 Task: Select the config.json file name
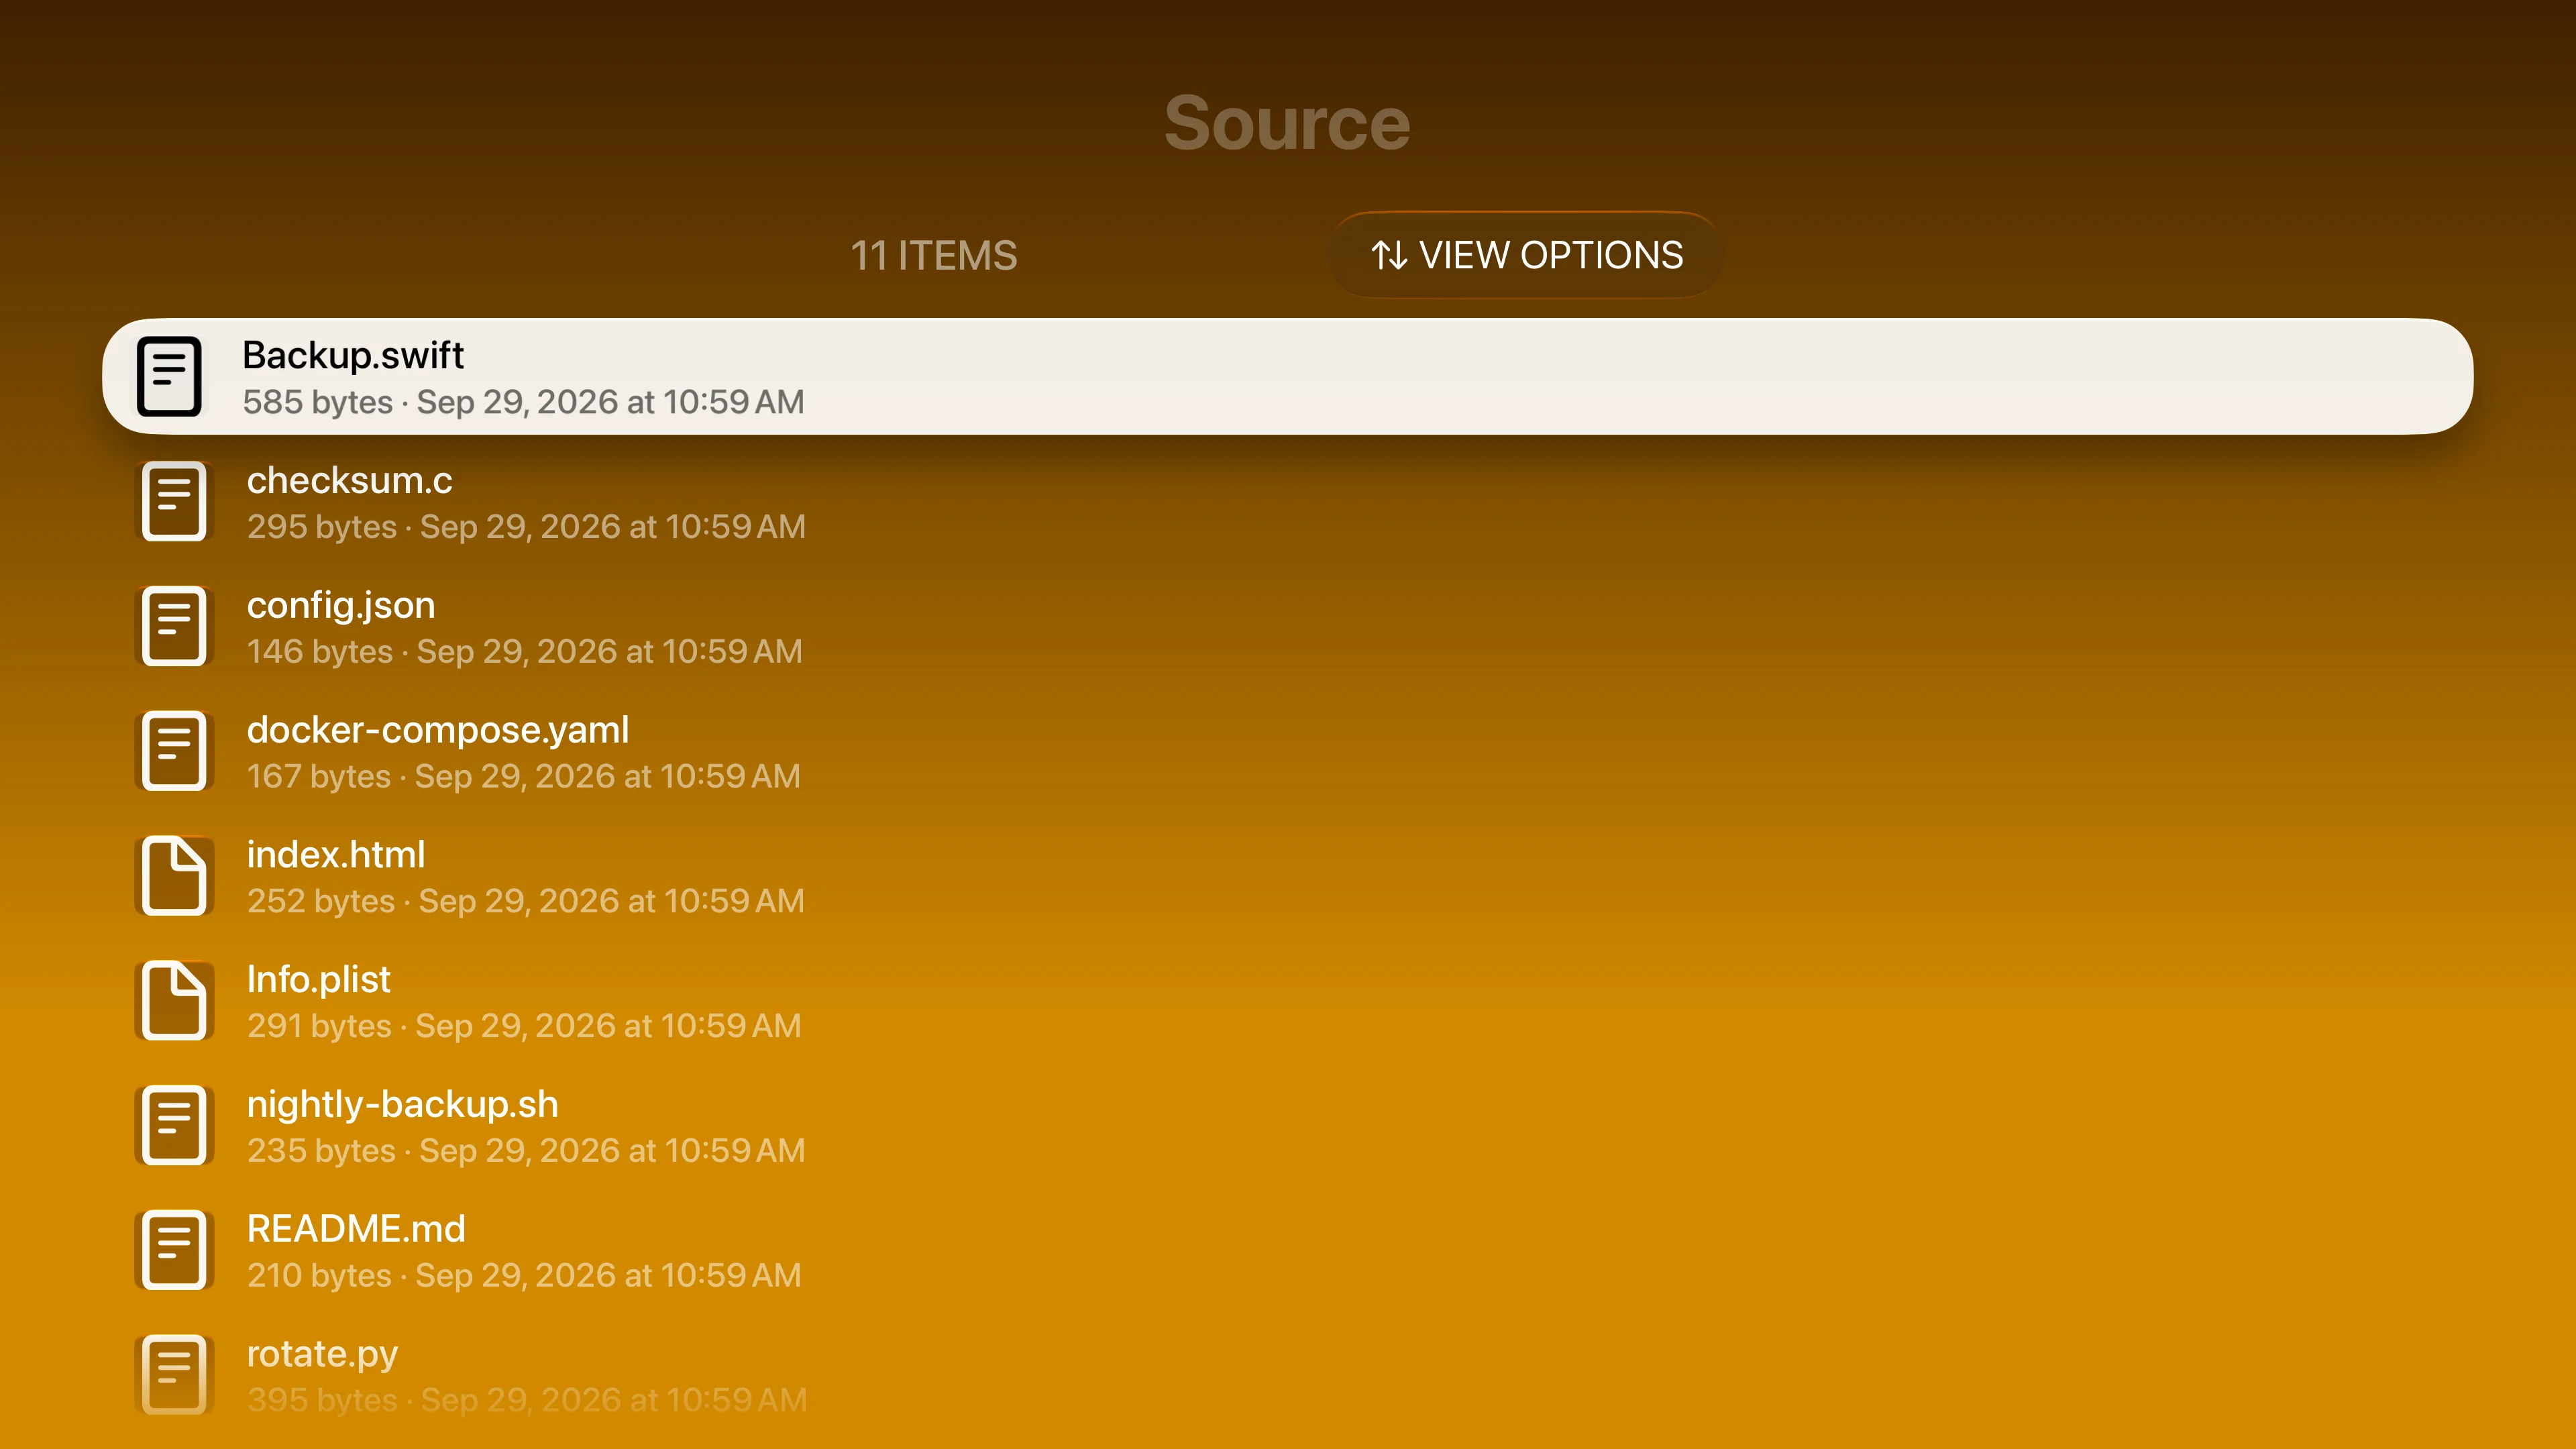point(341,605)
